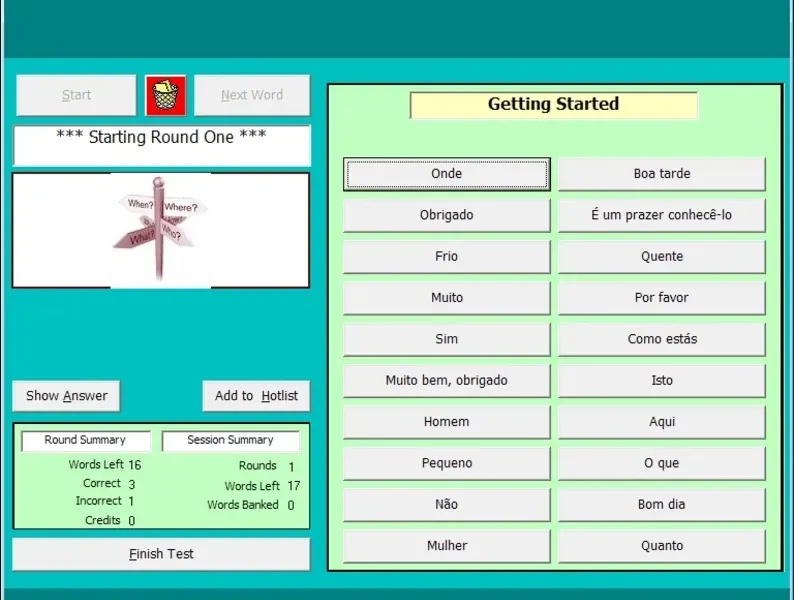
Task: Pick the Quente answer button
Action: tap(662, 257)
